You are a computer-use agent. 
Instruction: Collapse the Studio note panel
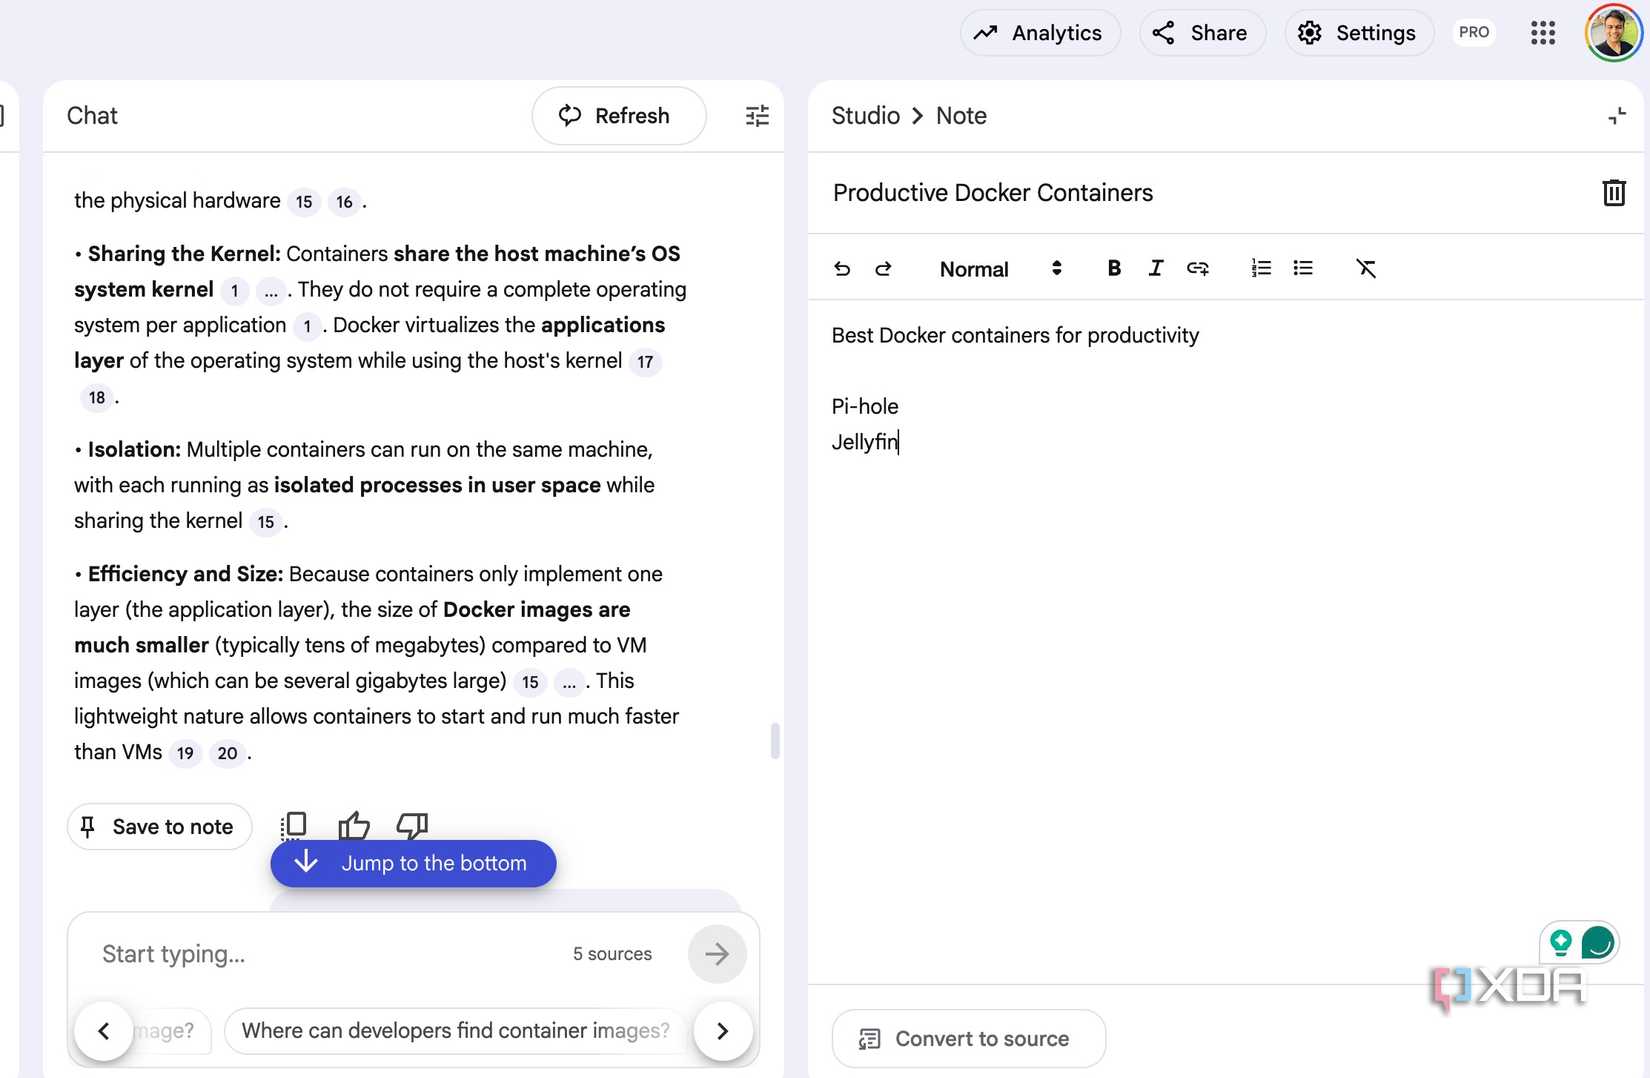point(1617,116)
